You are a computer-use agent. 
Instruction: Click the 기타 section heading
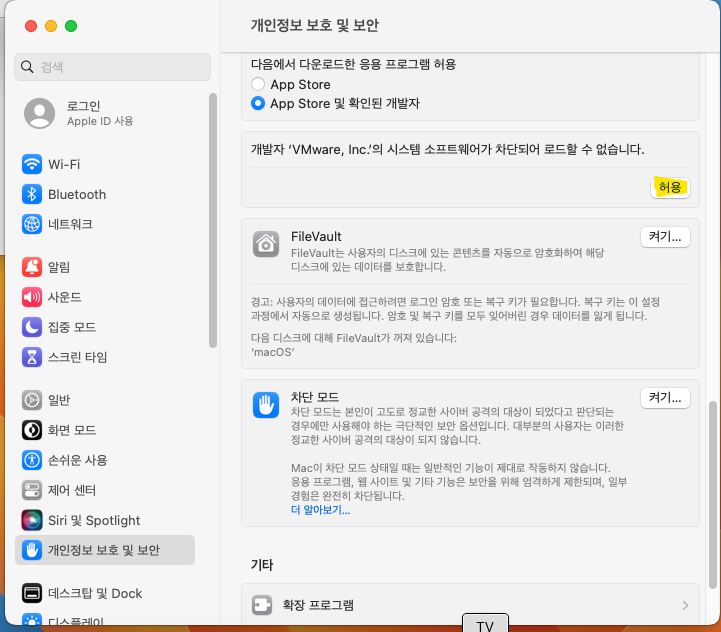(262, 565)
